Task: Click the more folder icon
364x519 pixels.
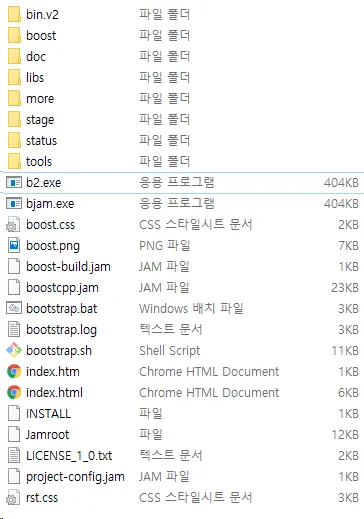Action: 14,99
